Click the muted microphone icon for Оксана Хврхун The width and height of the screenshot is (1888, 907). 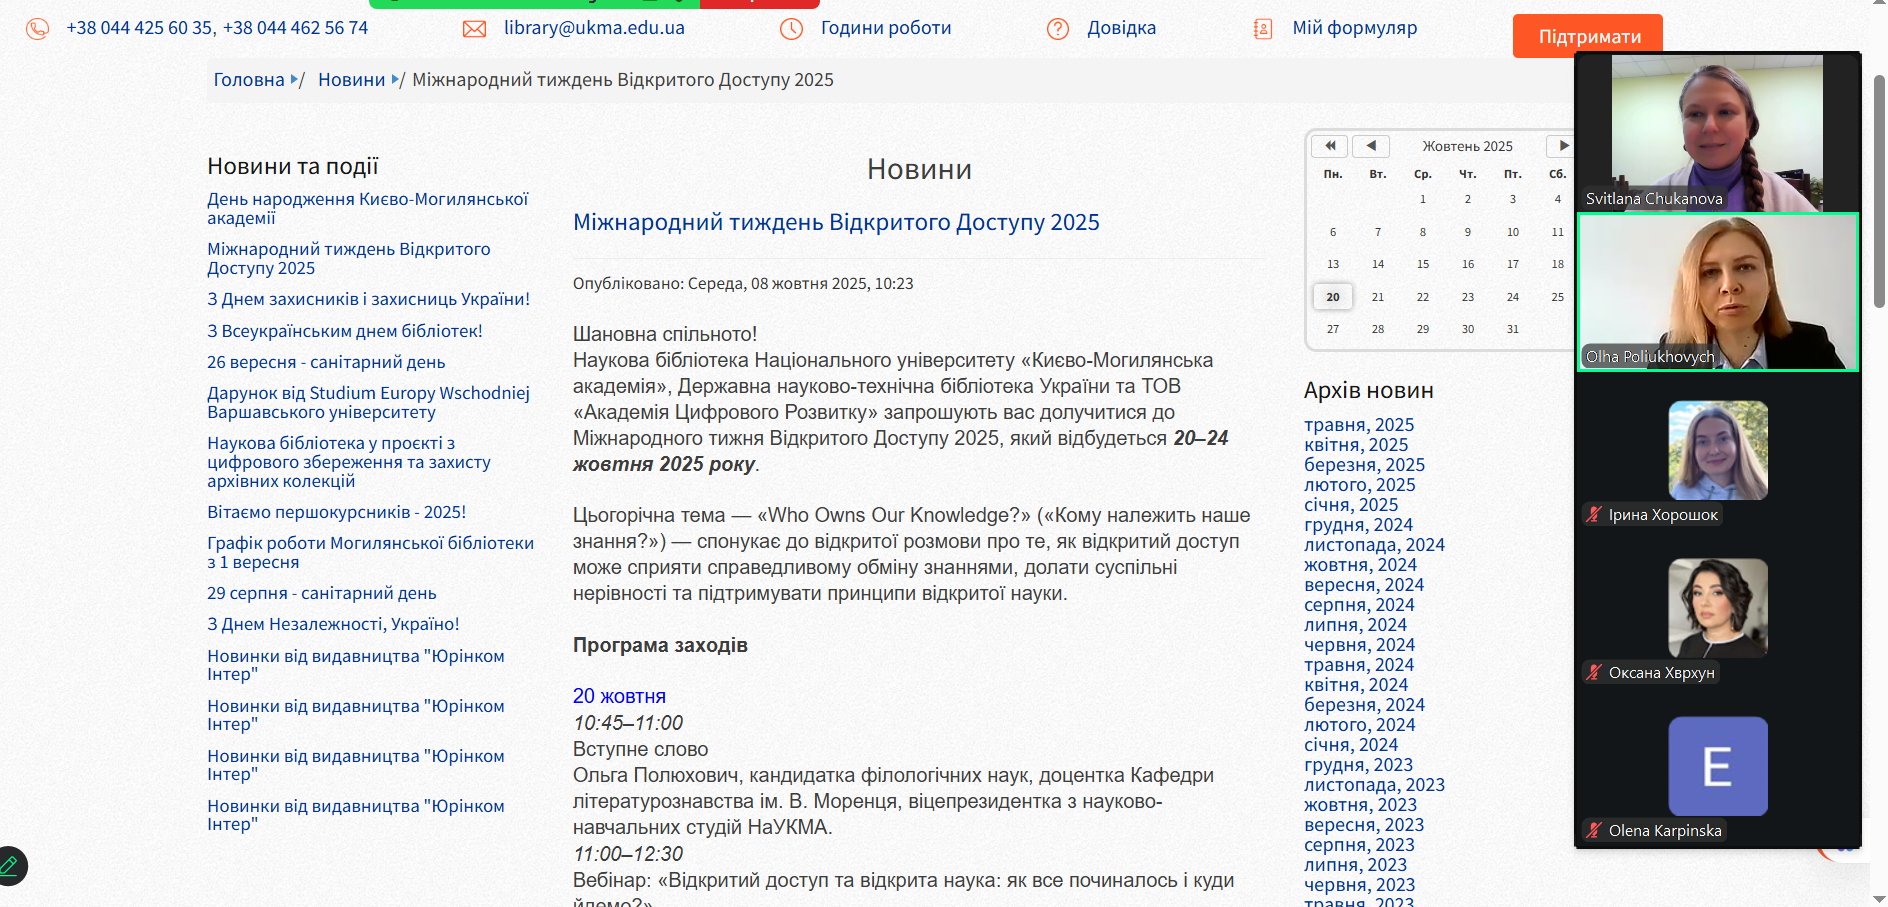click(1594, 673)
